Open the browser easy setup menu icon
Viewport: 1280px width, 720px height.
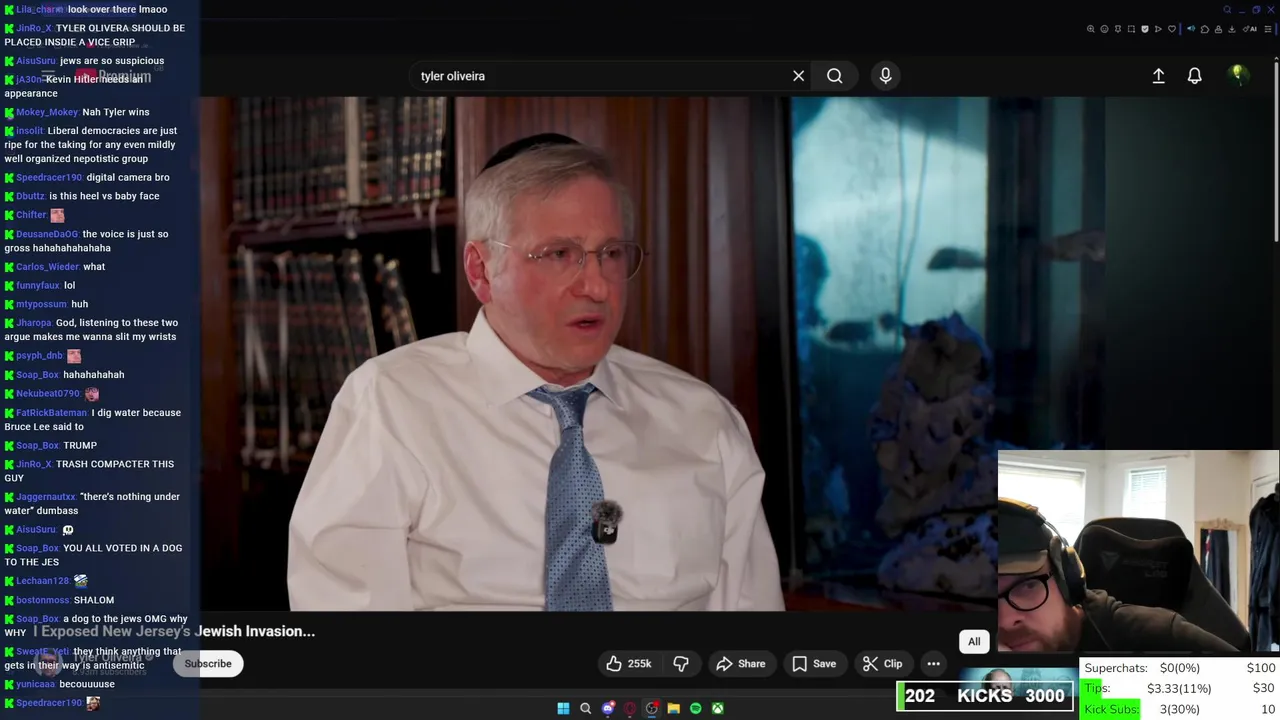tap(1268, 29)
